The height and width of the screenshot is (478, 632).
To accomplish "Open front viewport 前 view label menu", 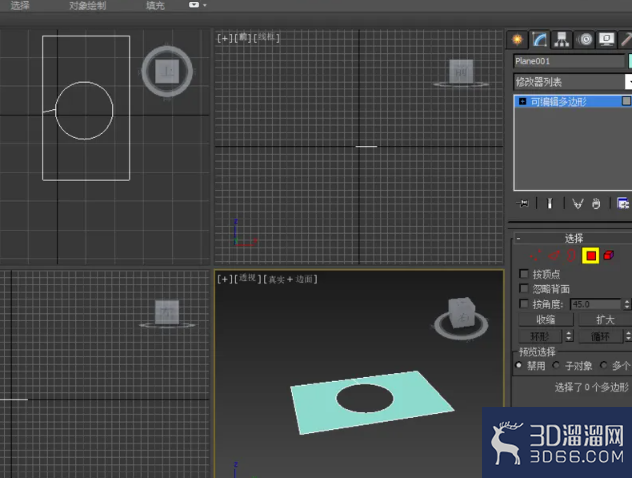I will [243, 37].
